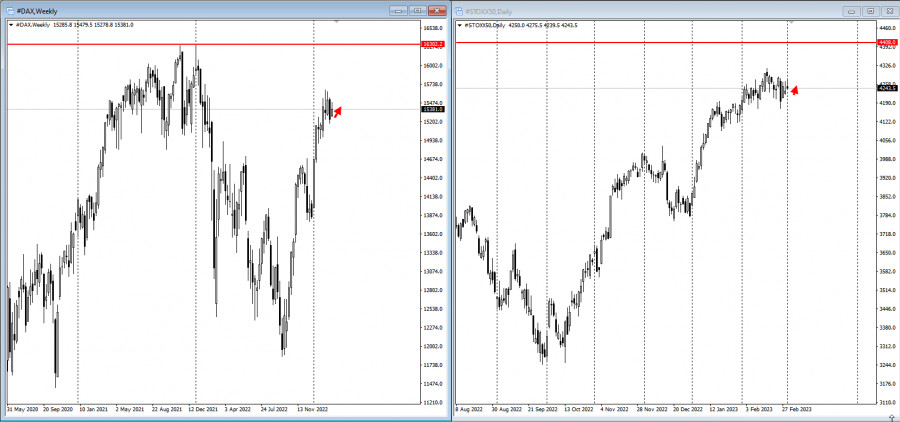This screenshot has height=422, width=900.
Task: Click the 31 May 2020 date label
Action: [22, 410]
